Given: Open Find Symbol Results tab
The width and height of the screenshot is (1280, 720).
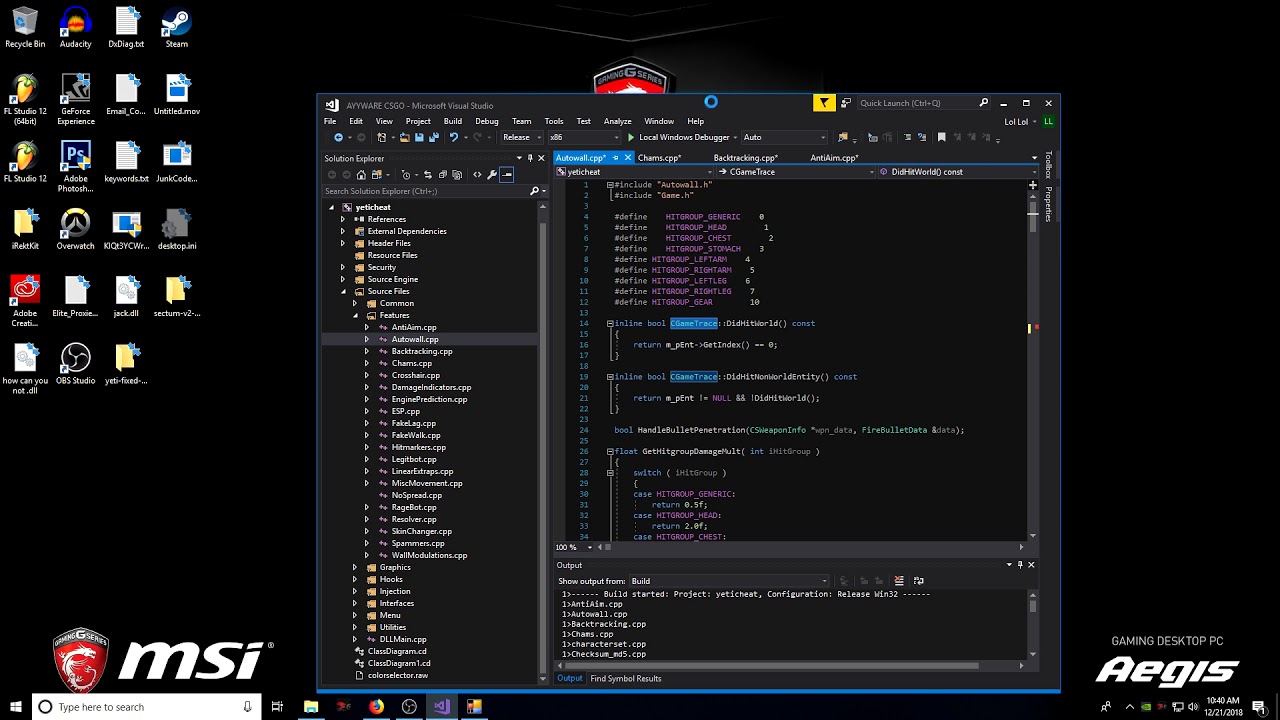Looking at the screenshot, I should (x=626, y=678).
